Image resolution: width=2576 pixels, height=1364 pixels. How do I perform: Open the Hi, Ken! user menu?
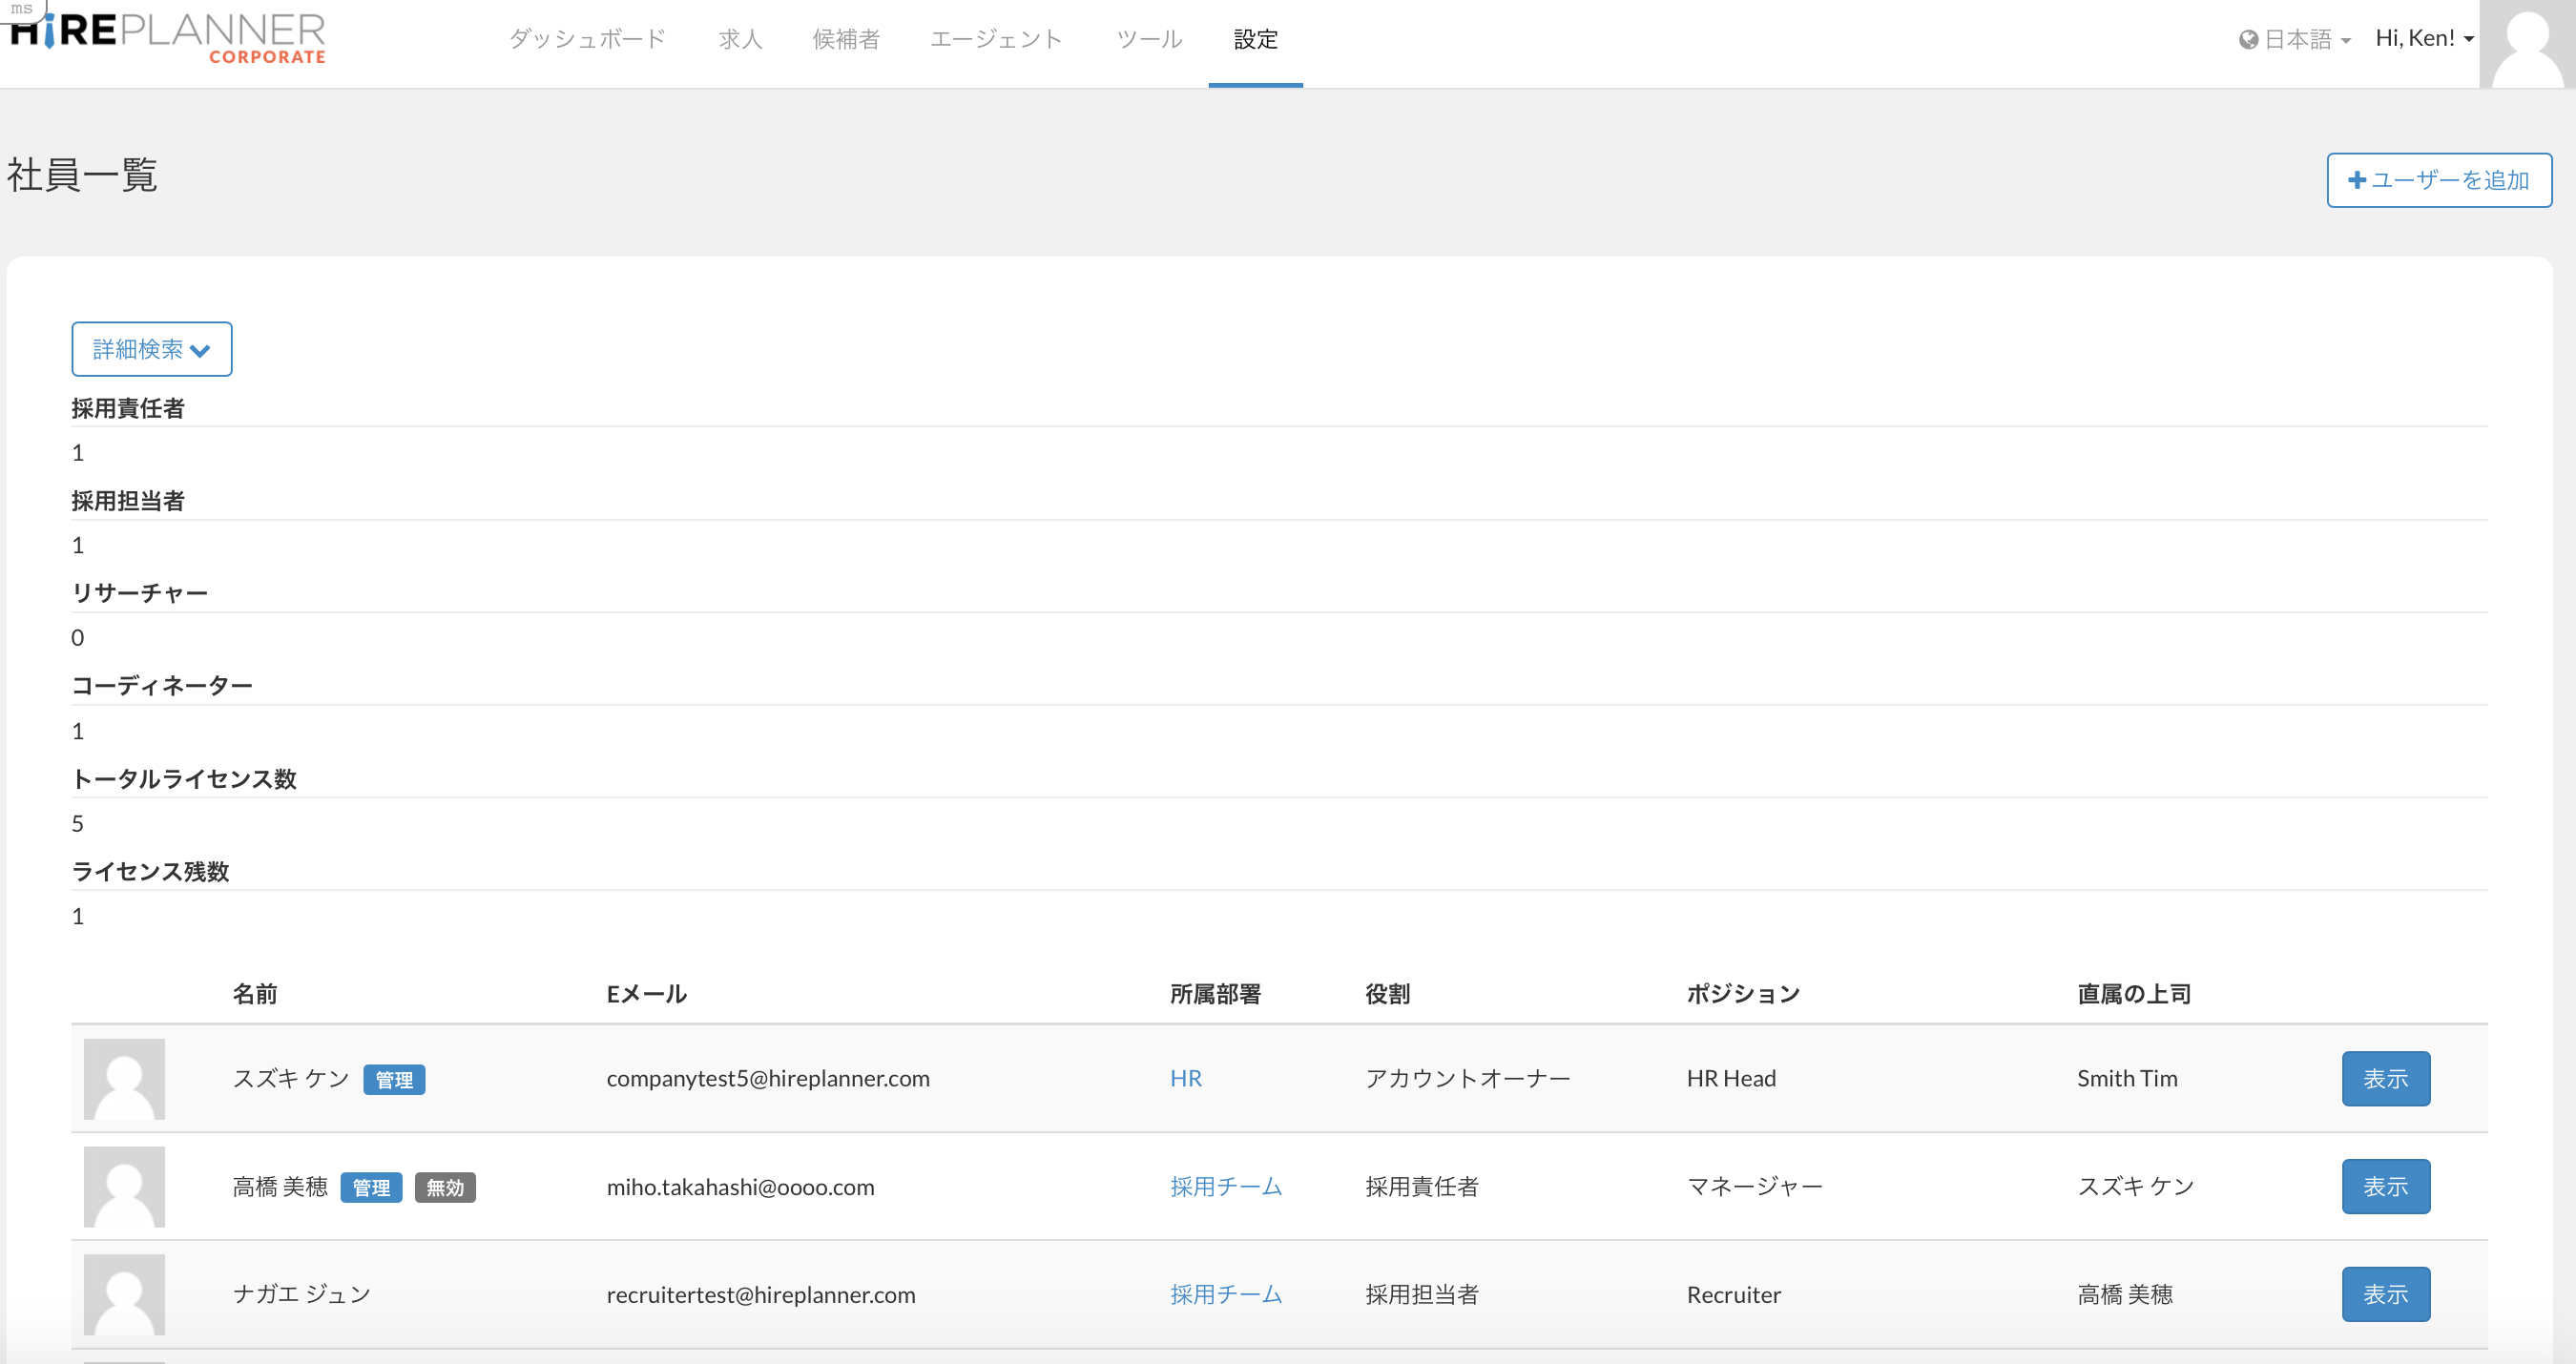coord(2424,38)
